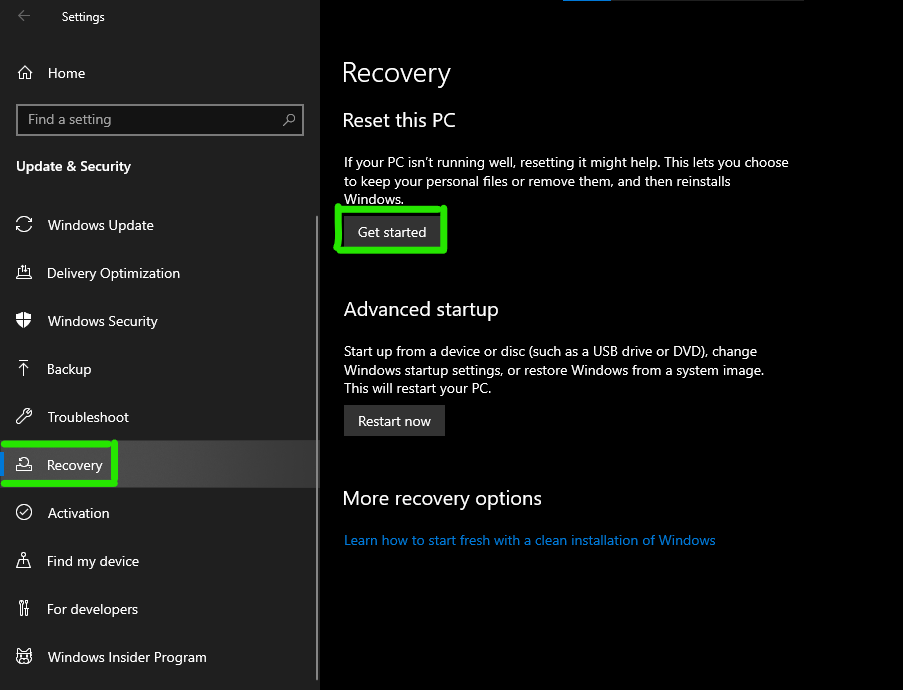Click the sidebar vertical scrollbar
903x690 pixels.
coord(317,447)
